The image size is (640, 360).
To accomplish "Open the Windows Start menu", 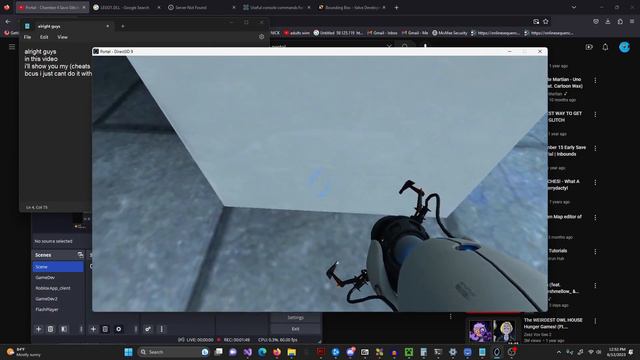I will click(128, 352).
